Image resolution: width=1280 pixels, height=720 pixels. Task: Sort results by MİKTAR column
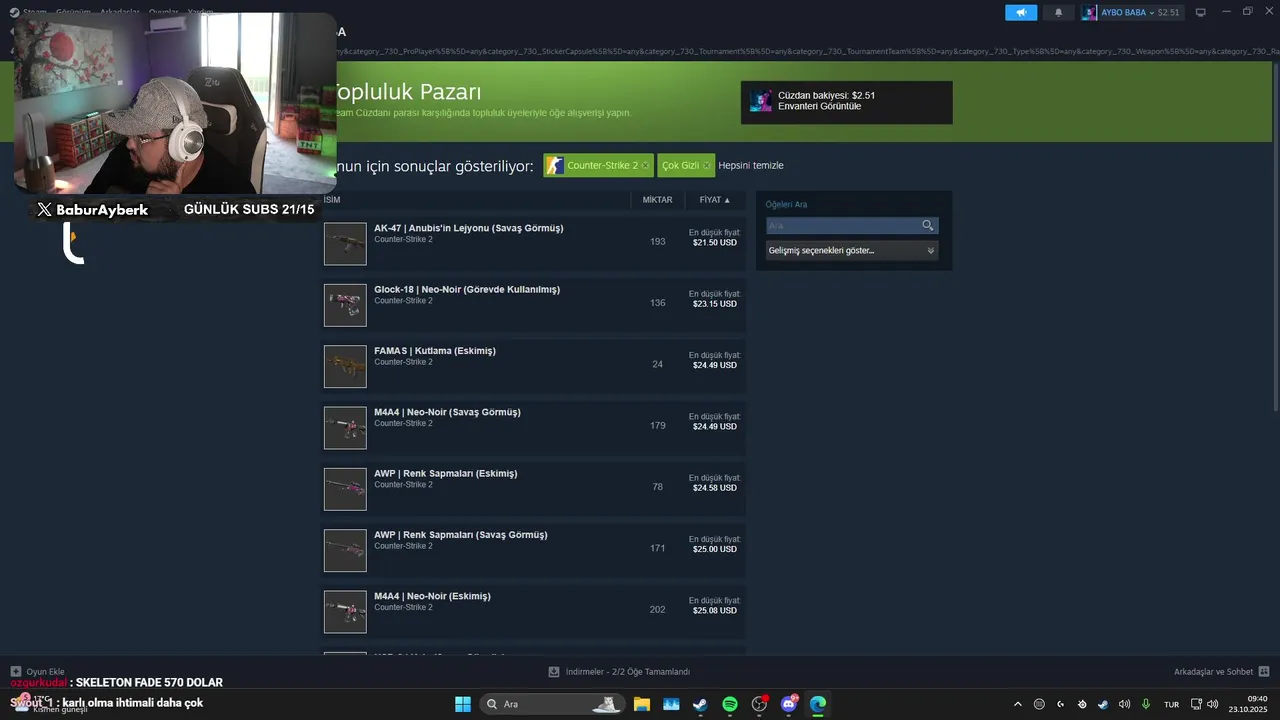click(x=657, y=200)
